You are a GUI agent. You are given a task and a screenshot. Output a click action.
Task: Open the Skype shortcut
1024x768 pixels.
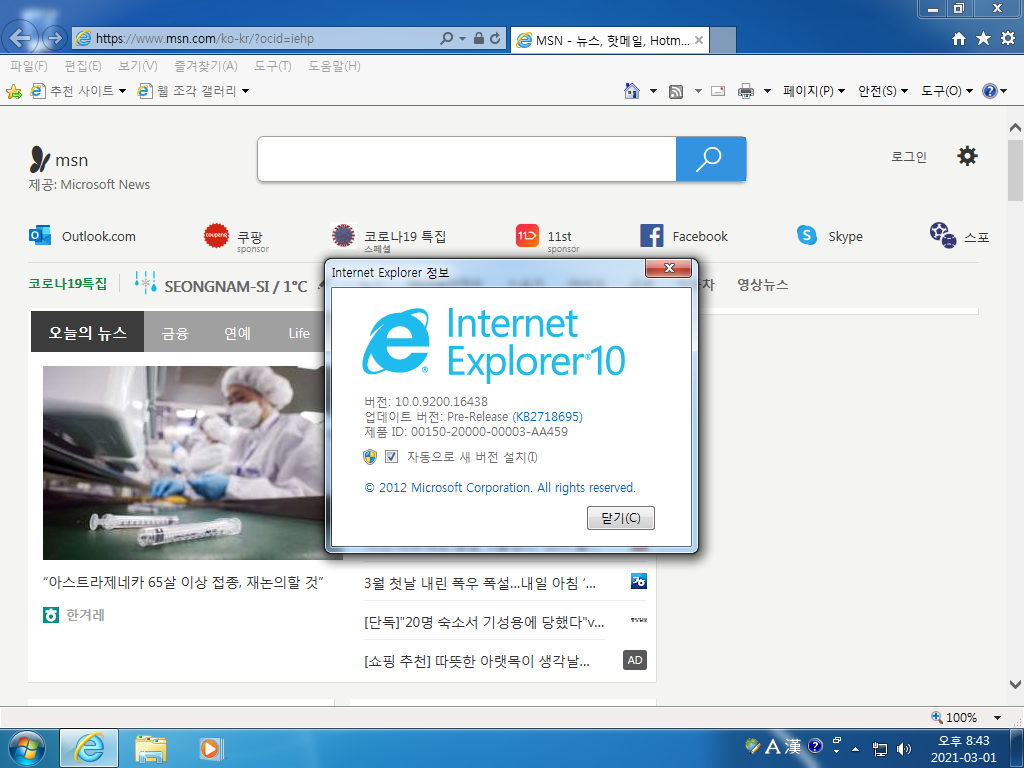830,236
